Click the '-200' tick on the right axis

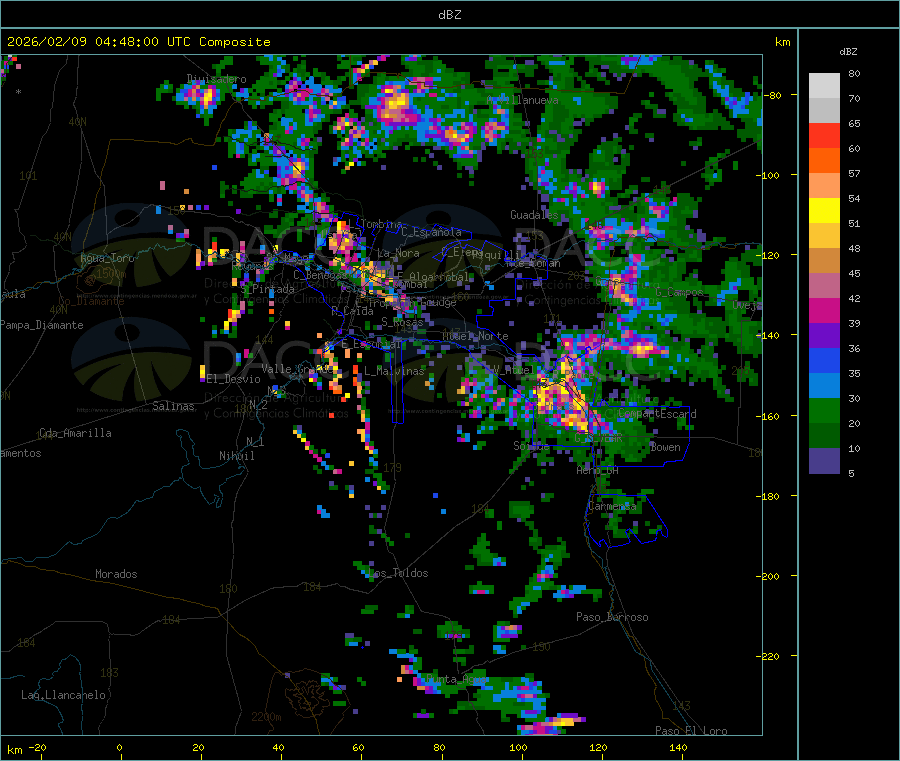[770, 576]
